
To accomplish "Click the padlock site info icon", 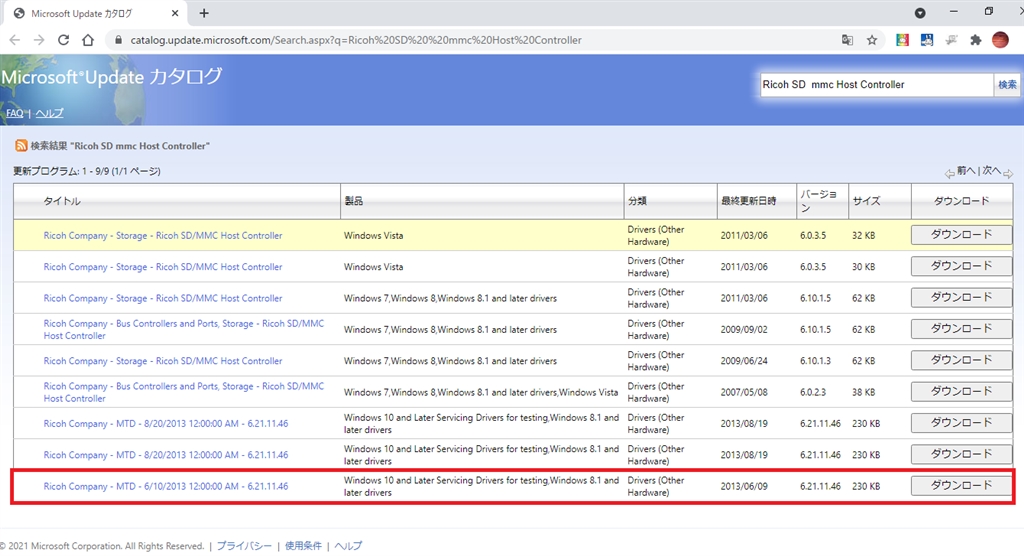I will pyautogui.click(x=118, y=40).
